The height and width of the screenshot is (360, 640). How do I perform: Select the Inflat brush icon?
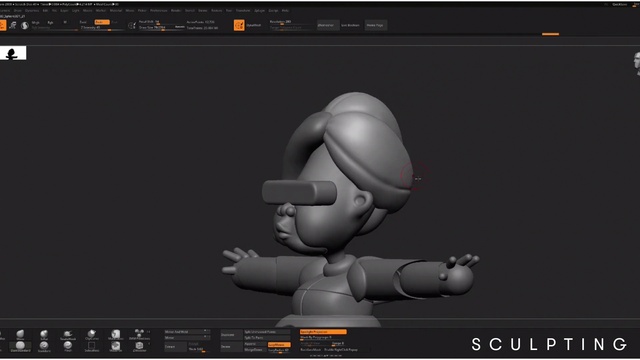[44, 336]
